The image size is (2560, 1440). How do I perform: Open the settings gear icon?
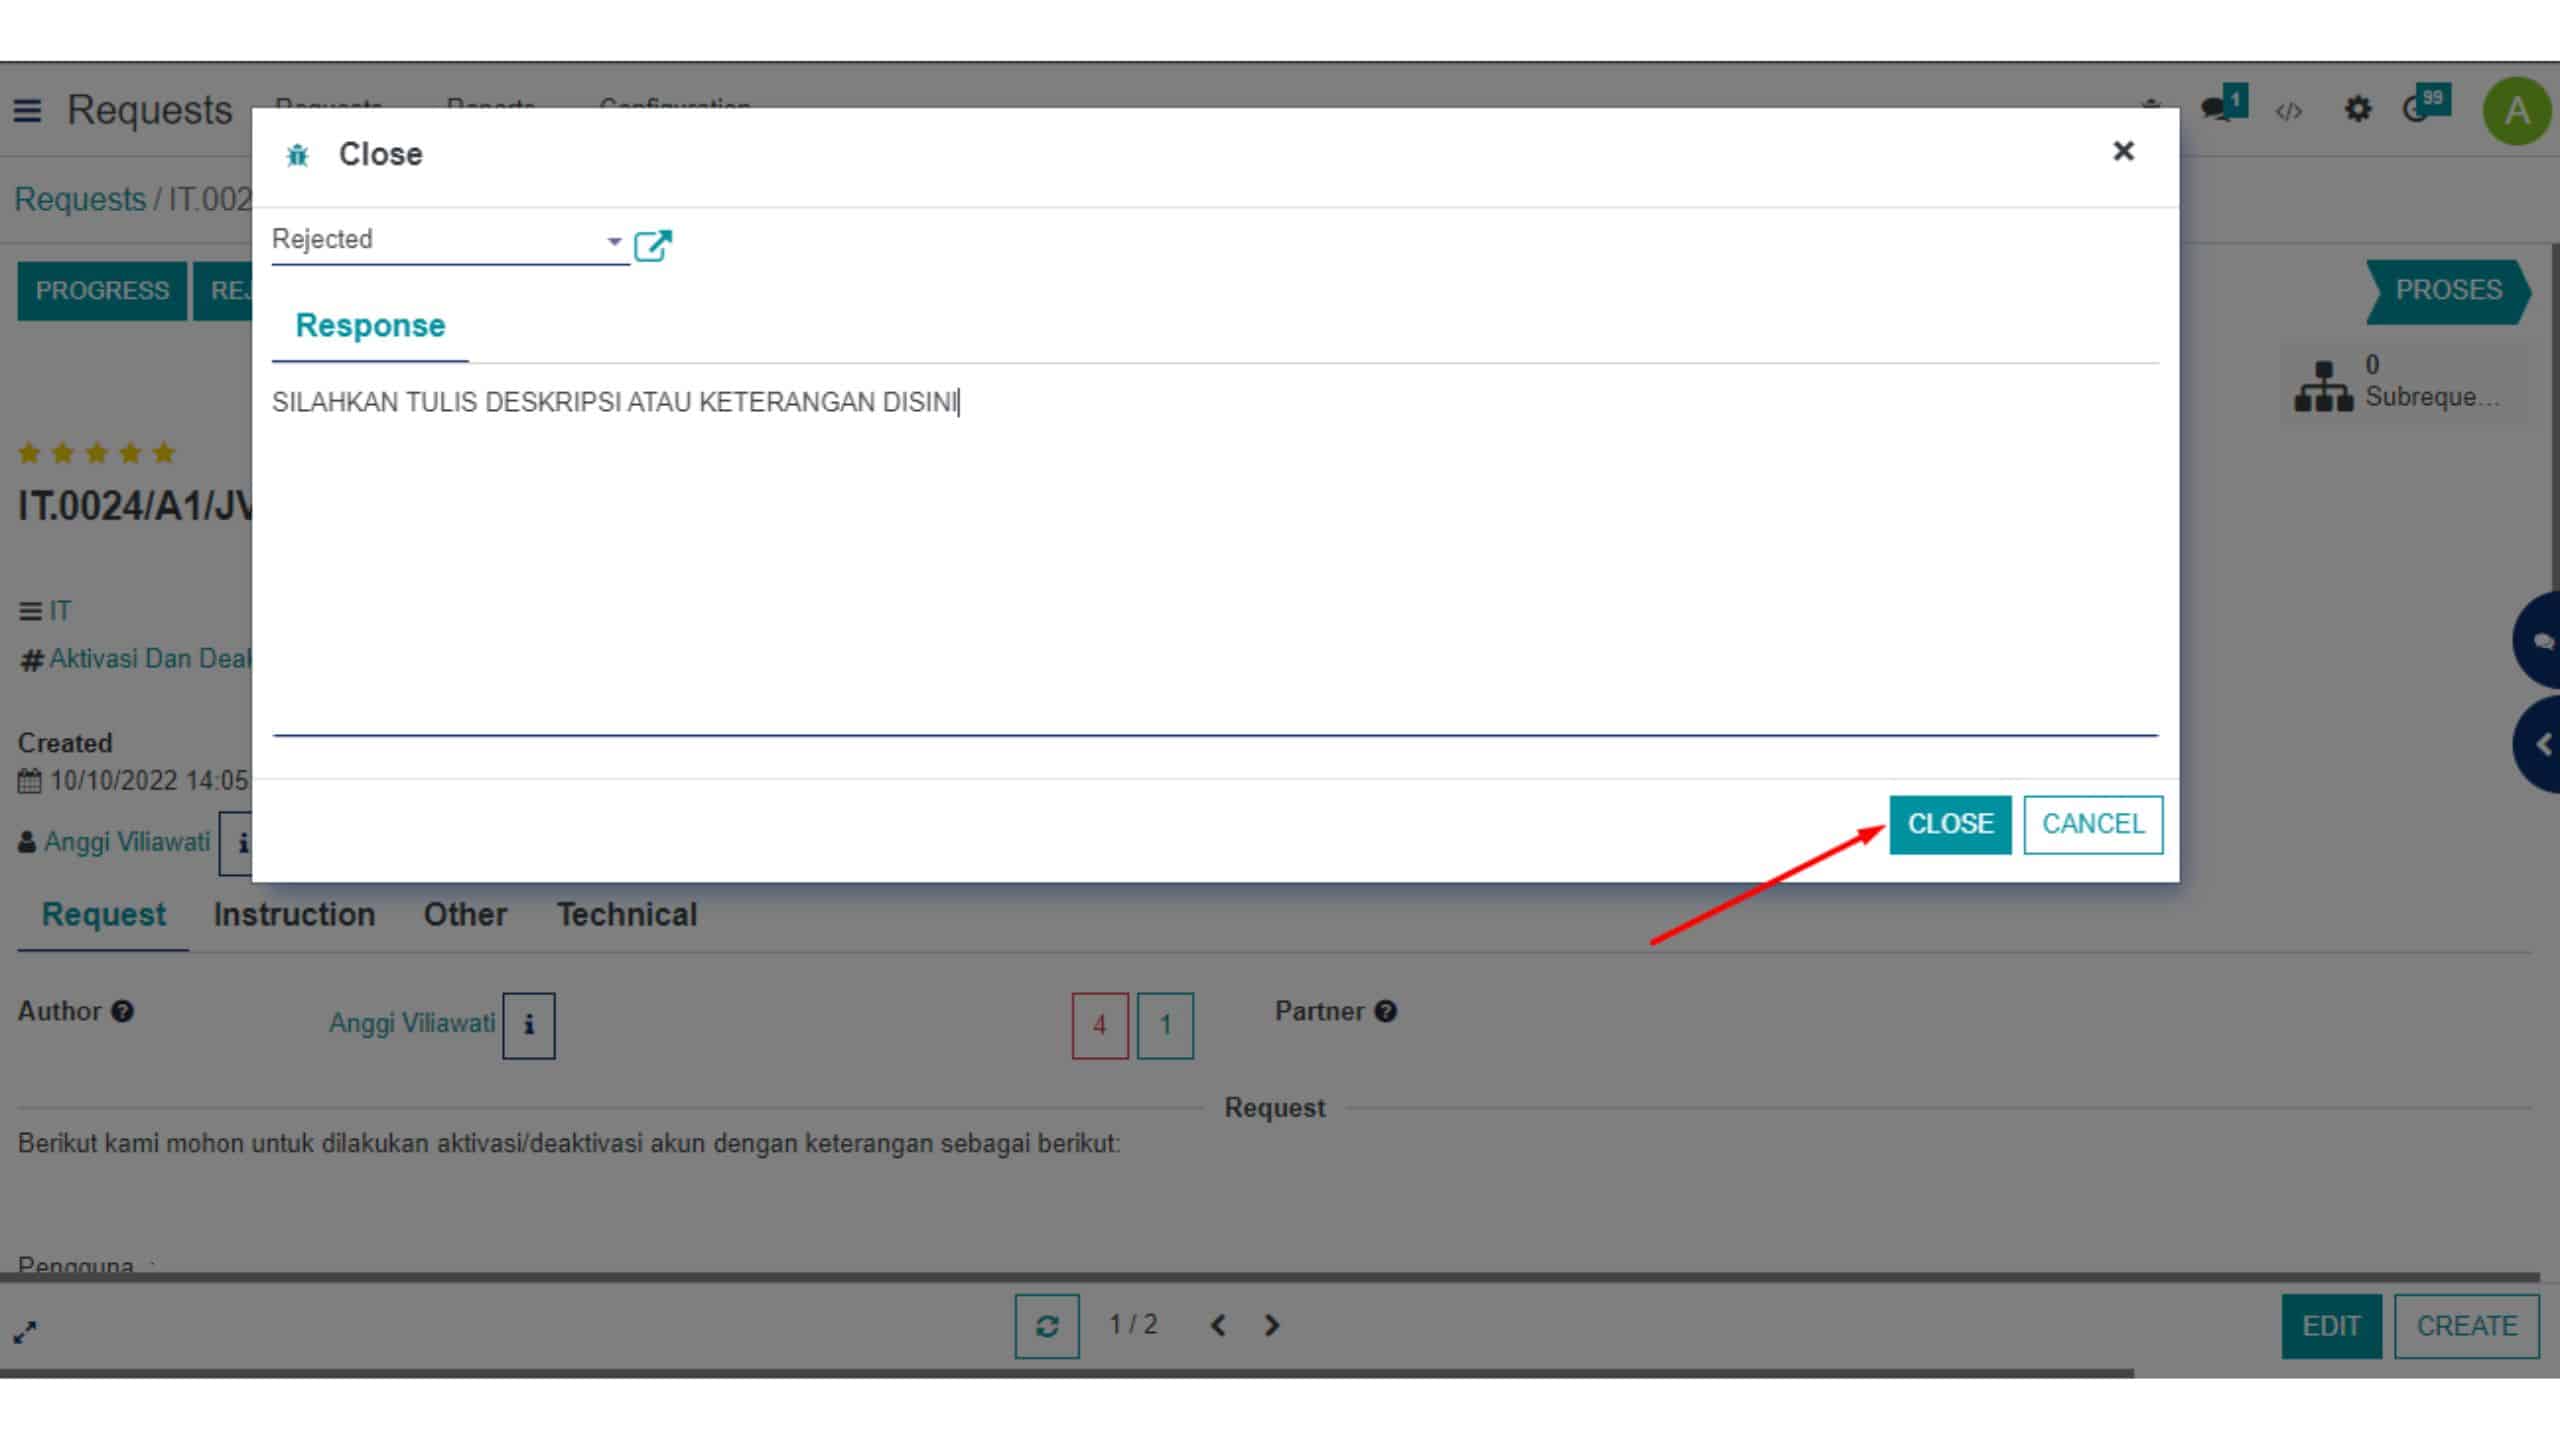click(2357, 109)
